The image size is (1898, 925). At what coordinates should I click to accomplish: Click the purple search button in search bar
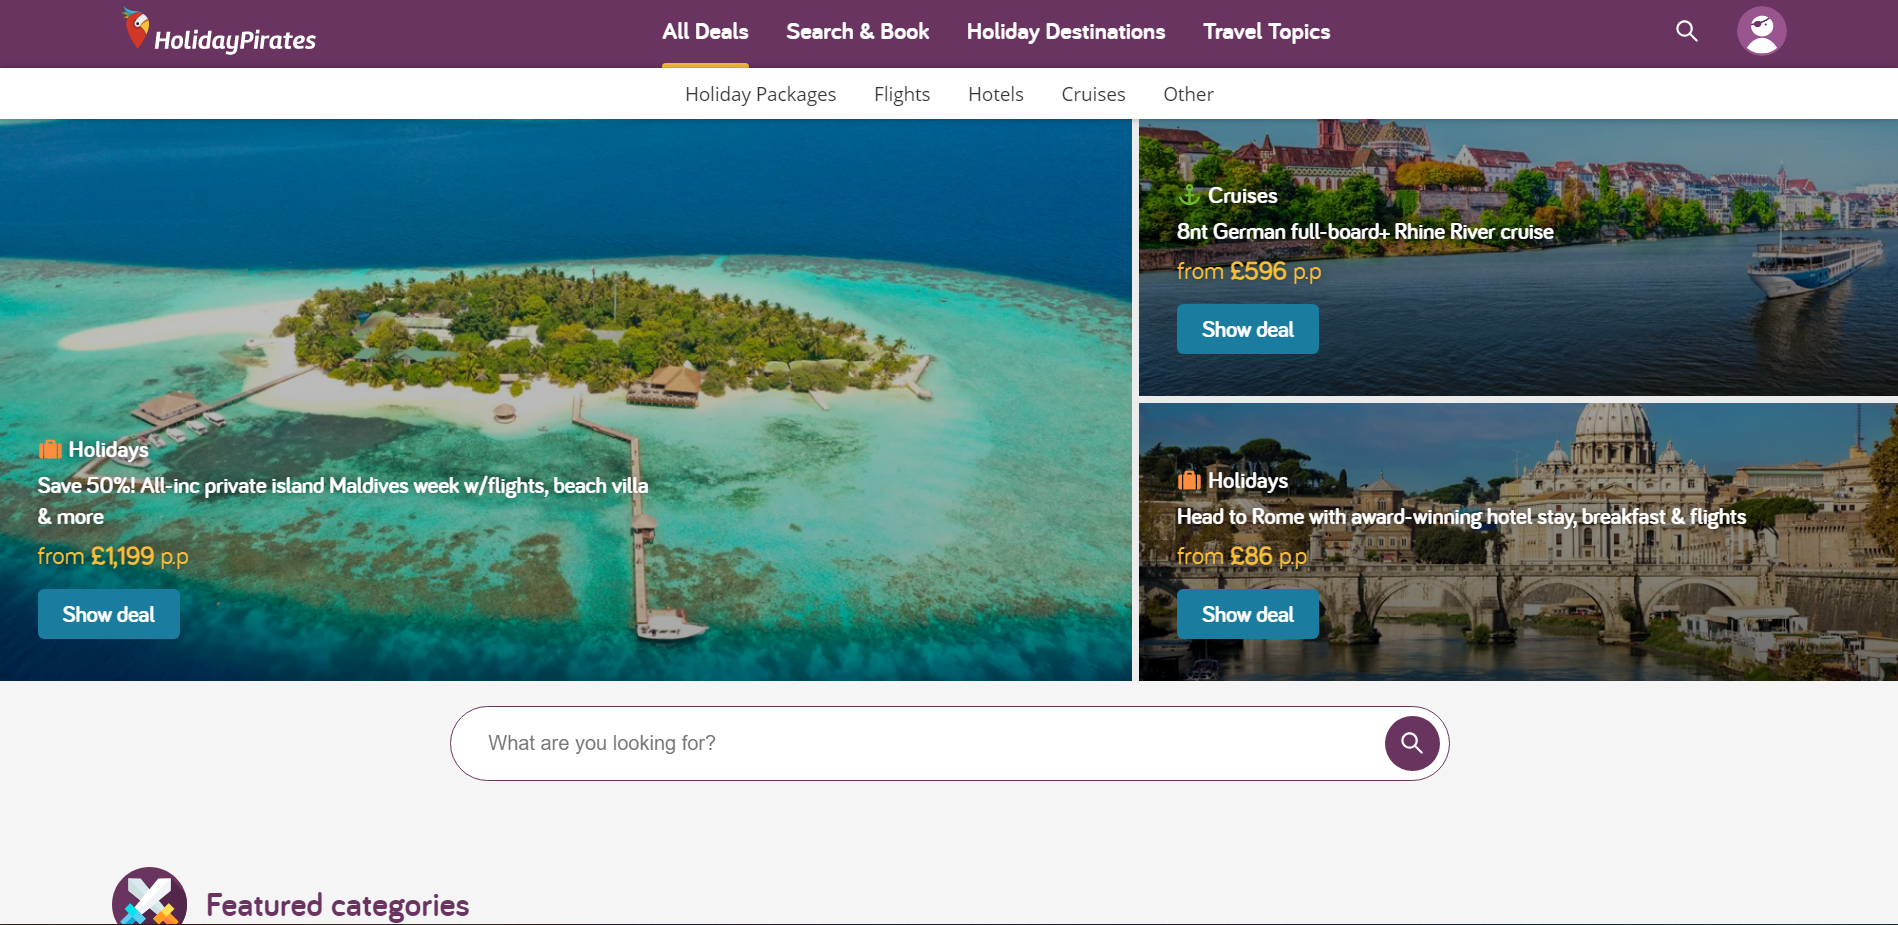tap(1412, 743)
